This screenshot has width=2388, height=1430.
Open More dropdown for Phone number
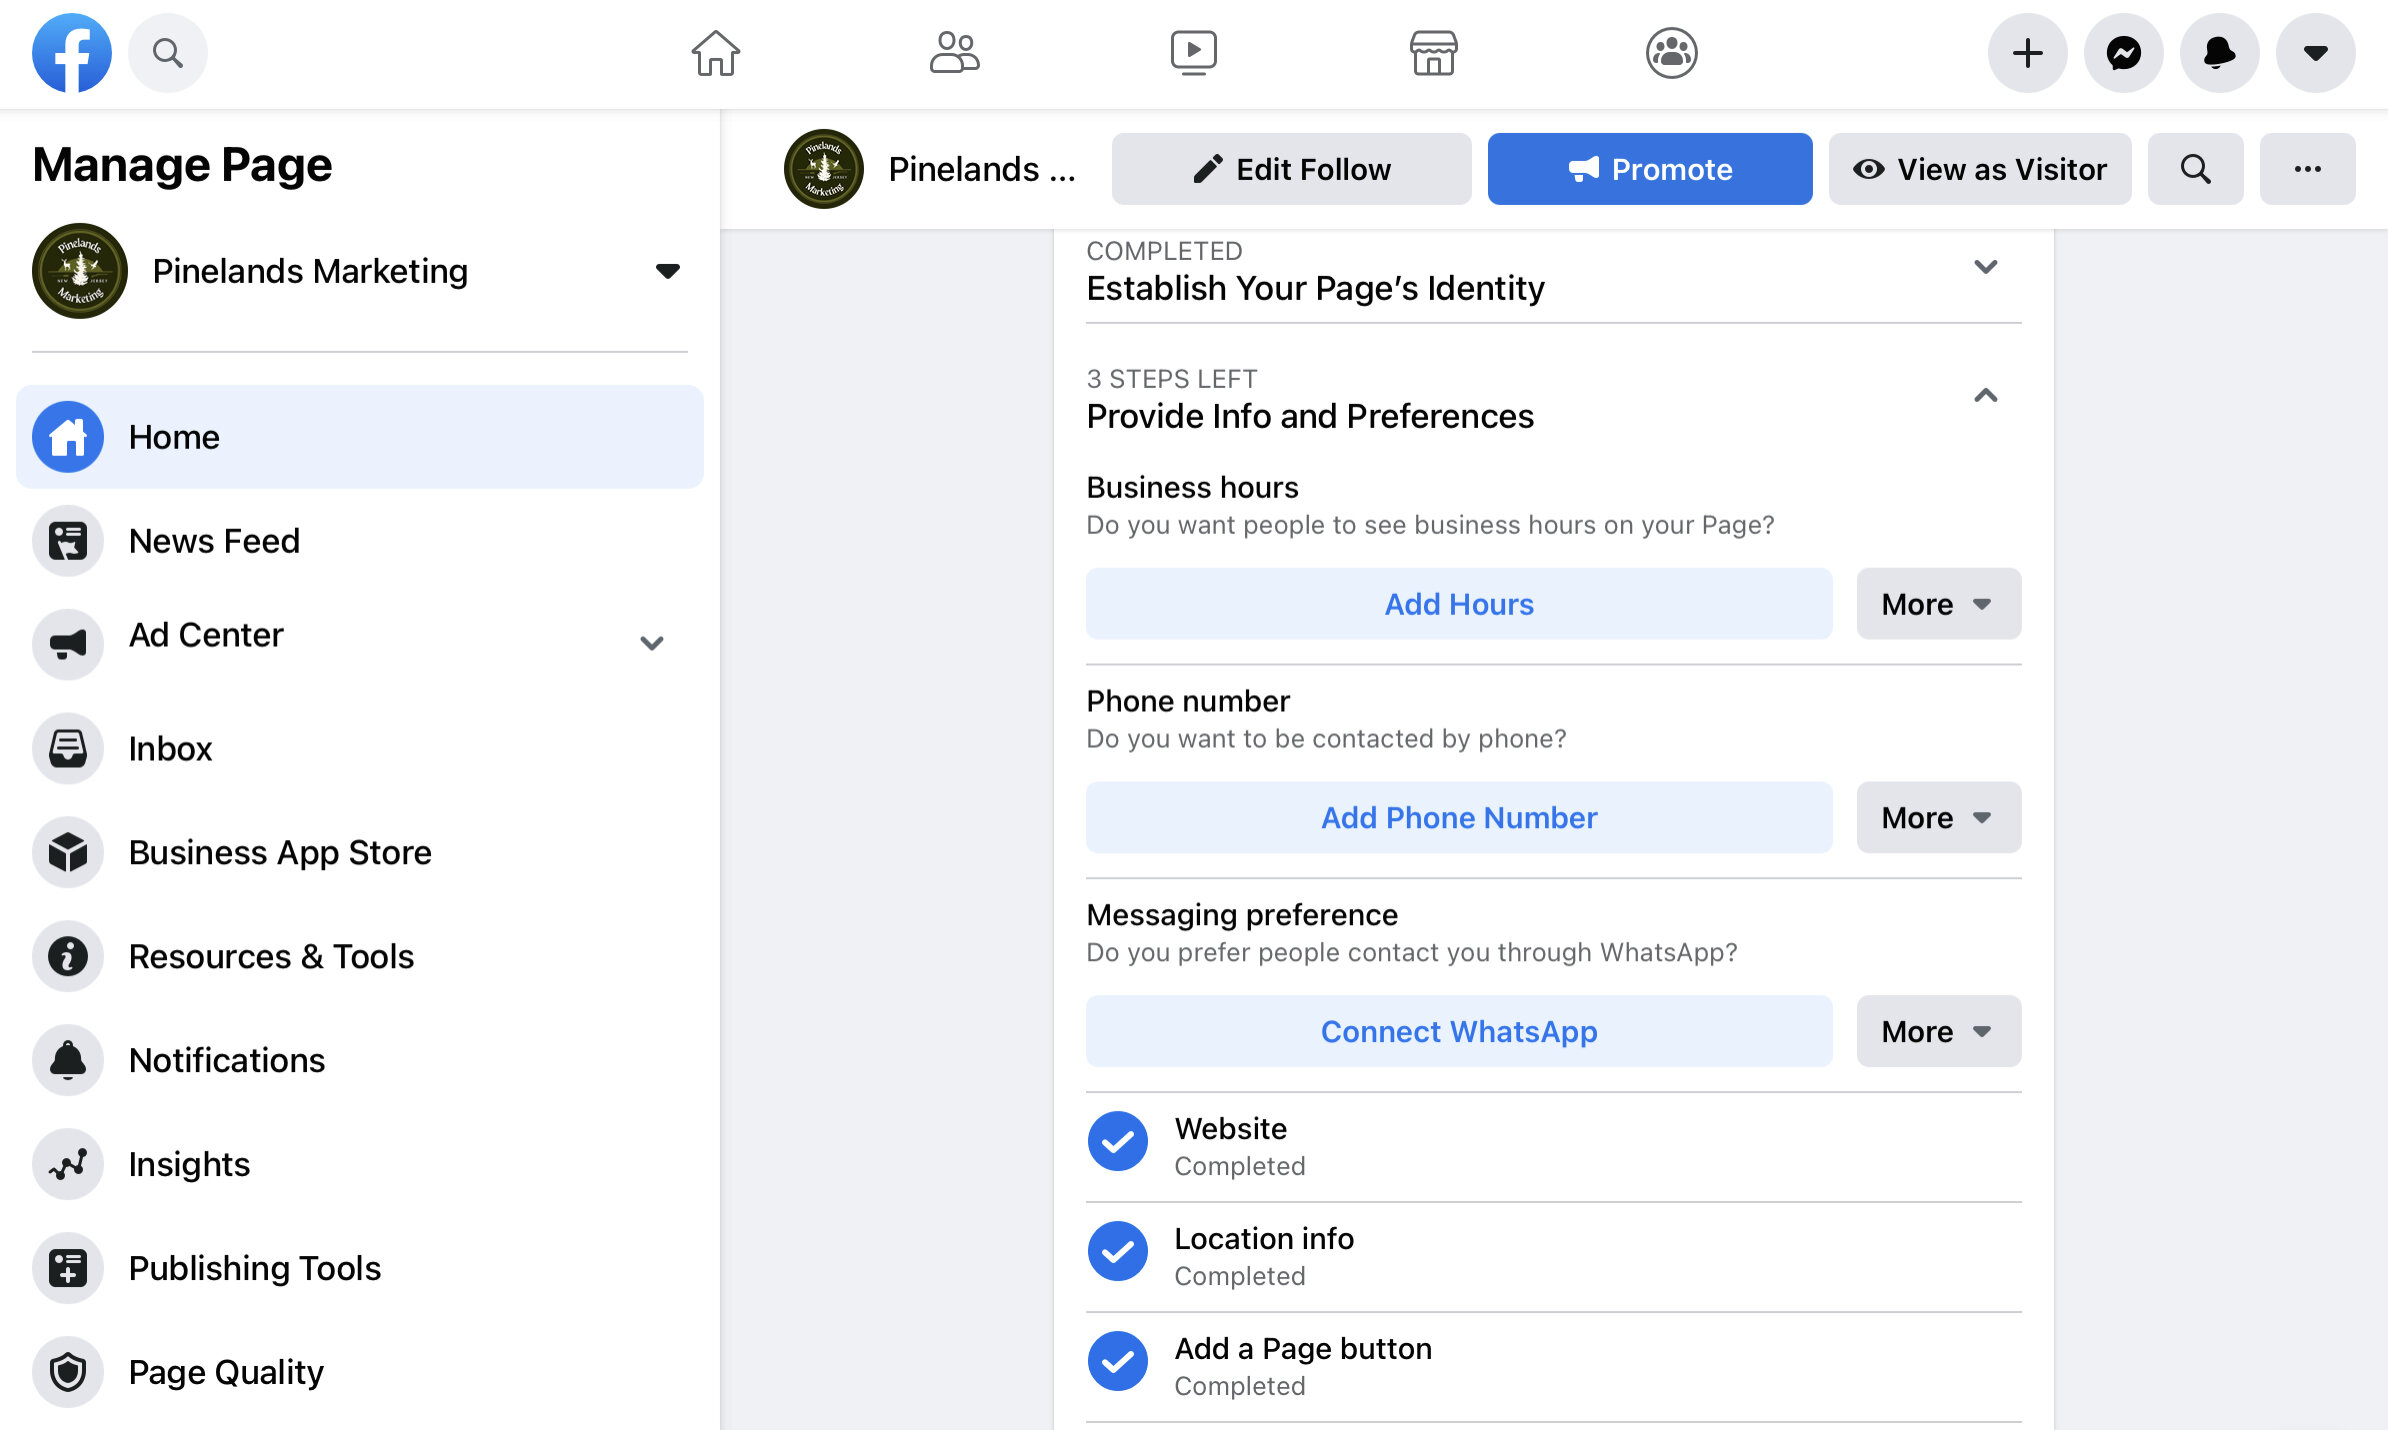click(1939, 818)
